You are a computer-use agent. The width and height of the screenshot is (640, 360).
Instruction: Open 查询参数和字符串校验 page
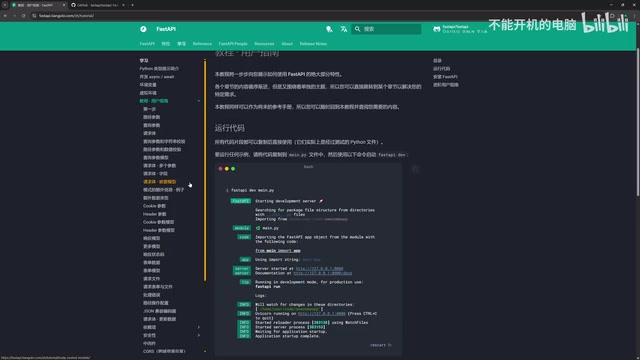pos(164,141)
